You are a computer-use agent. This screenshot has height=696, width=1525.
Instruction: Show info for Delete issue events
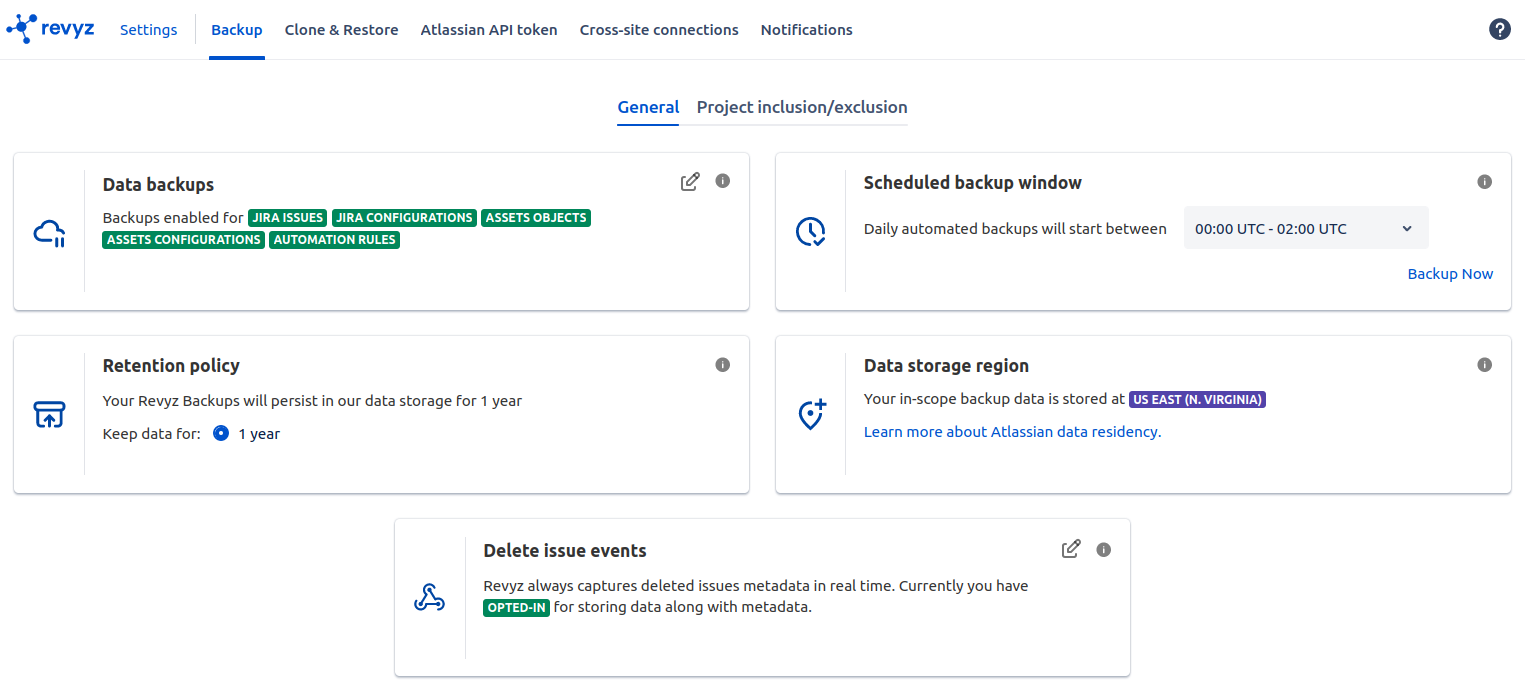(x=1104, y=549)
